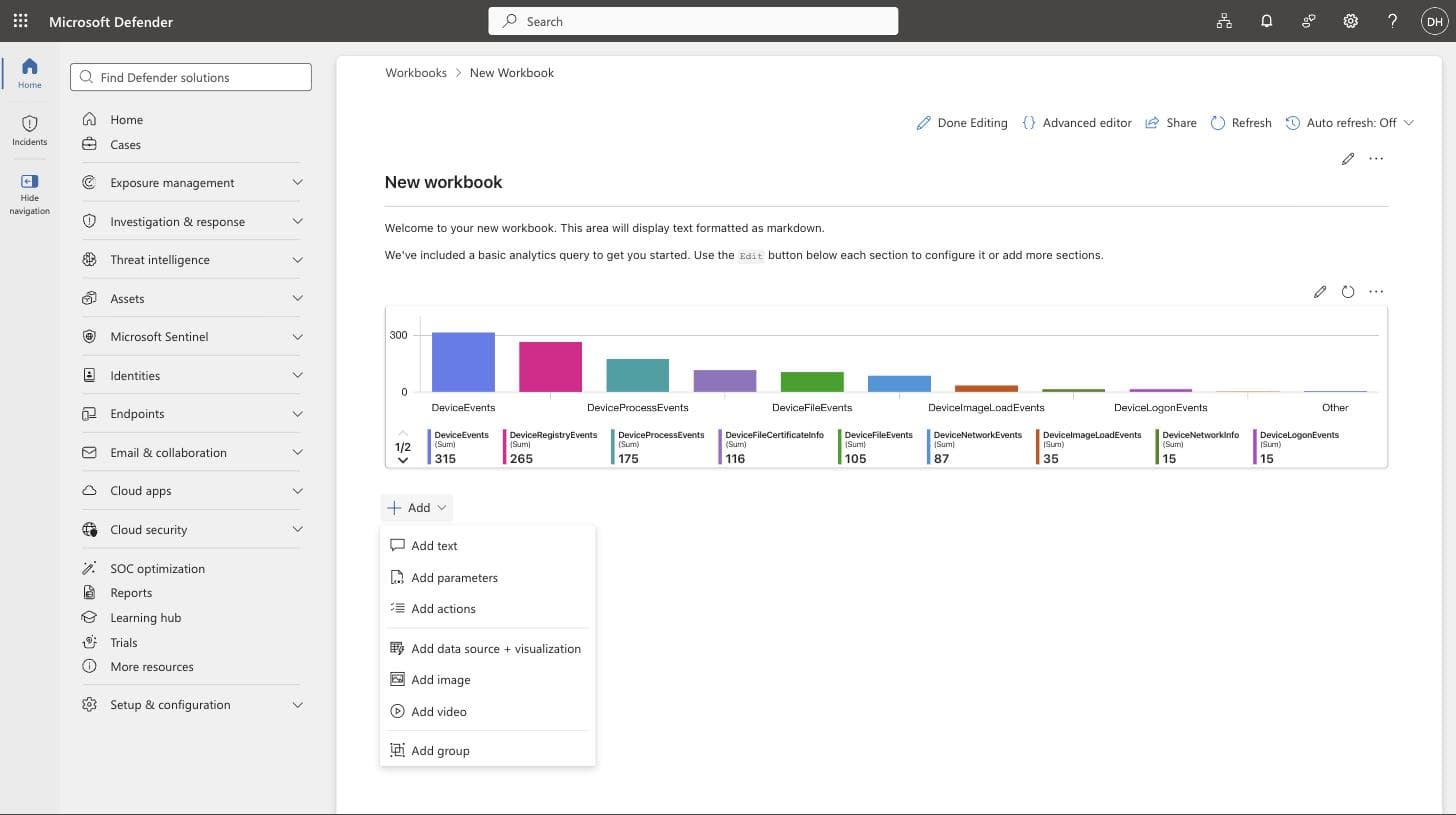Open the notifications bell icon

(x=1266, y=21)
